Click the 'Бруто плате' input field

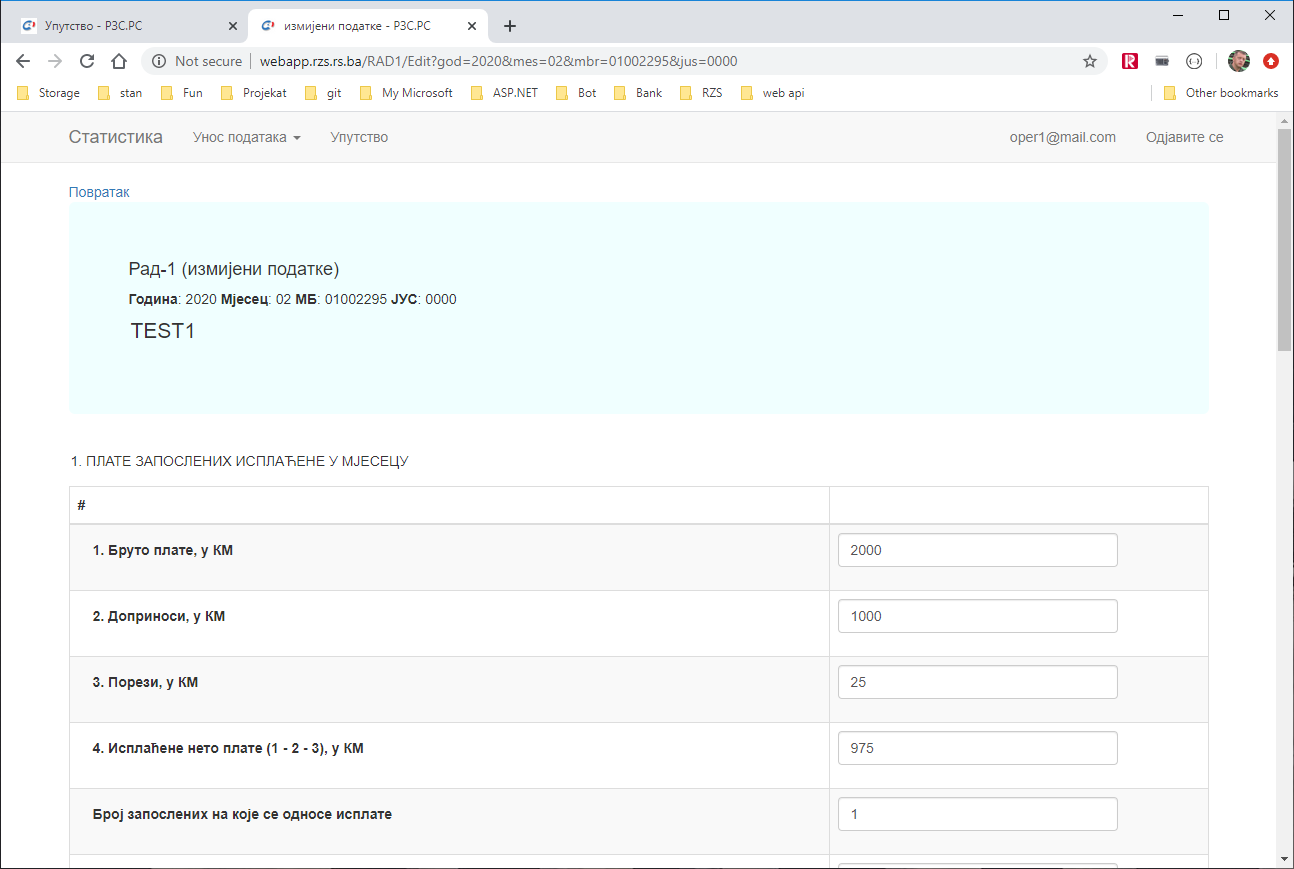[x=977, y=550]
